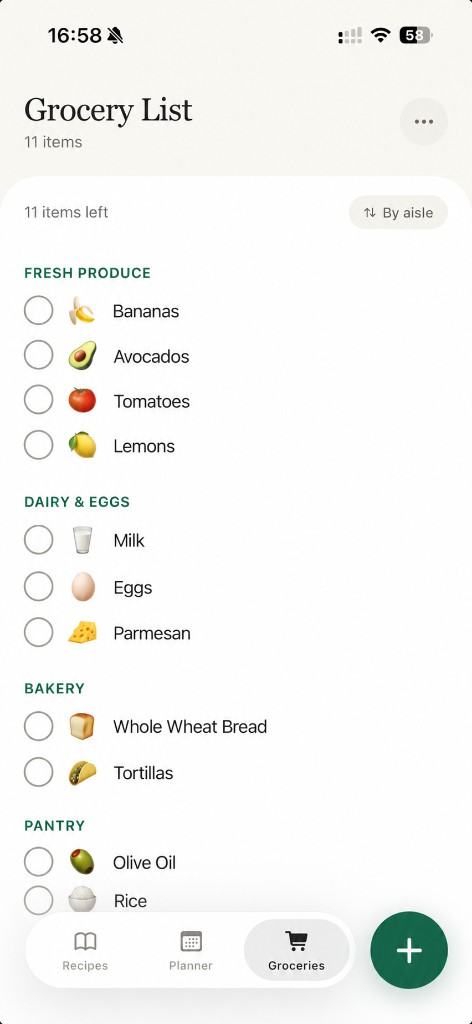Check the Olive Oil circle
Viewport: 472px width, 1024px height.
click(39, 862)
